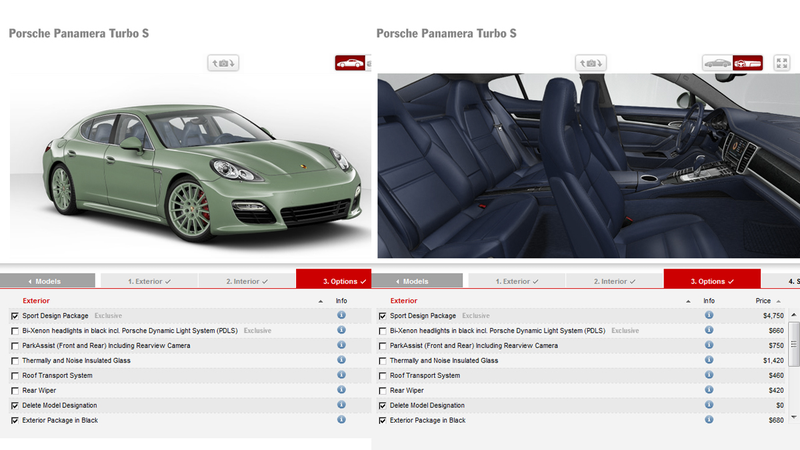Uncheck Delete Model Designation in right panel
800x450 pixels.
coord(383,406)
